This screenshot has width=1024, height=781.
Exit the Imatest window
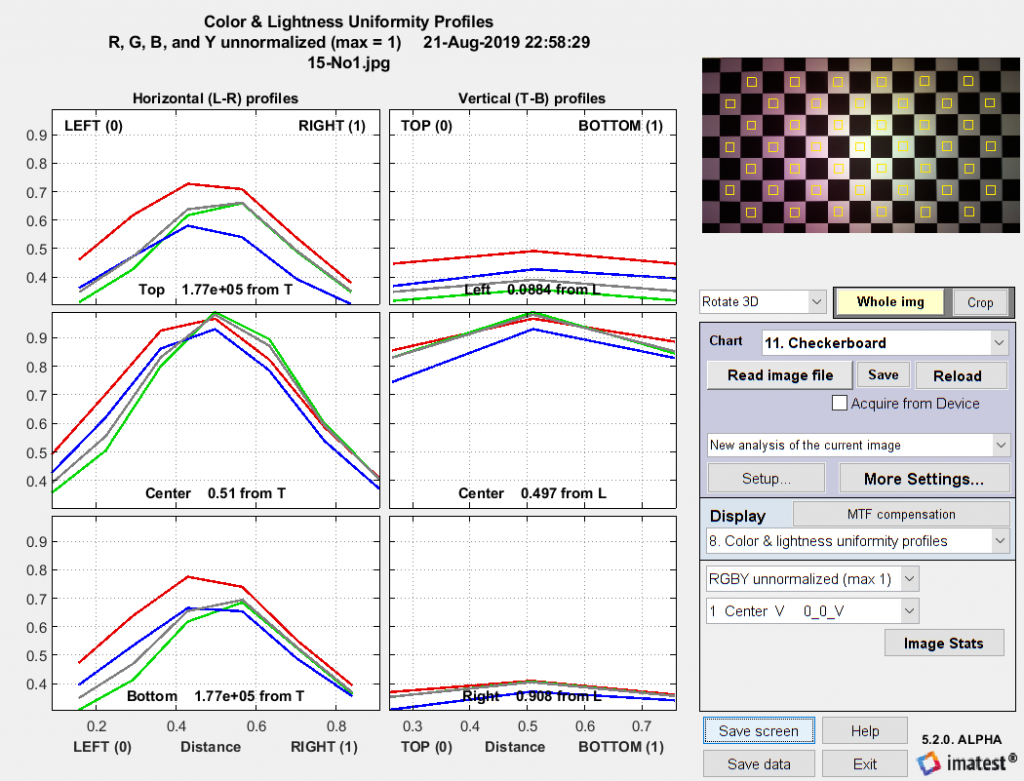(865, 763)
